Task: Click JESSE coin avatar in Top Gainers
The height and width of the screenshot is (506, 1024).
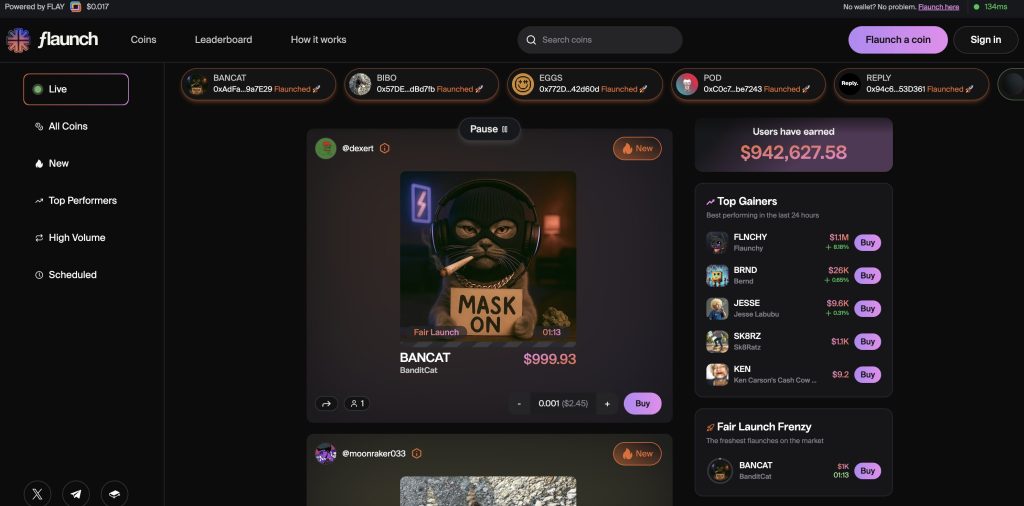Action: point(717,308)
